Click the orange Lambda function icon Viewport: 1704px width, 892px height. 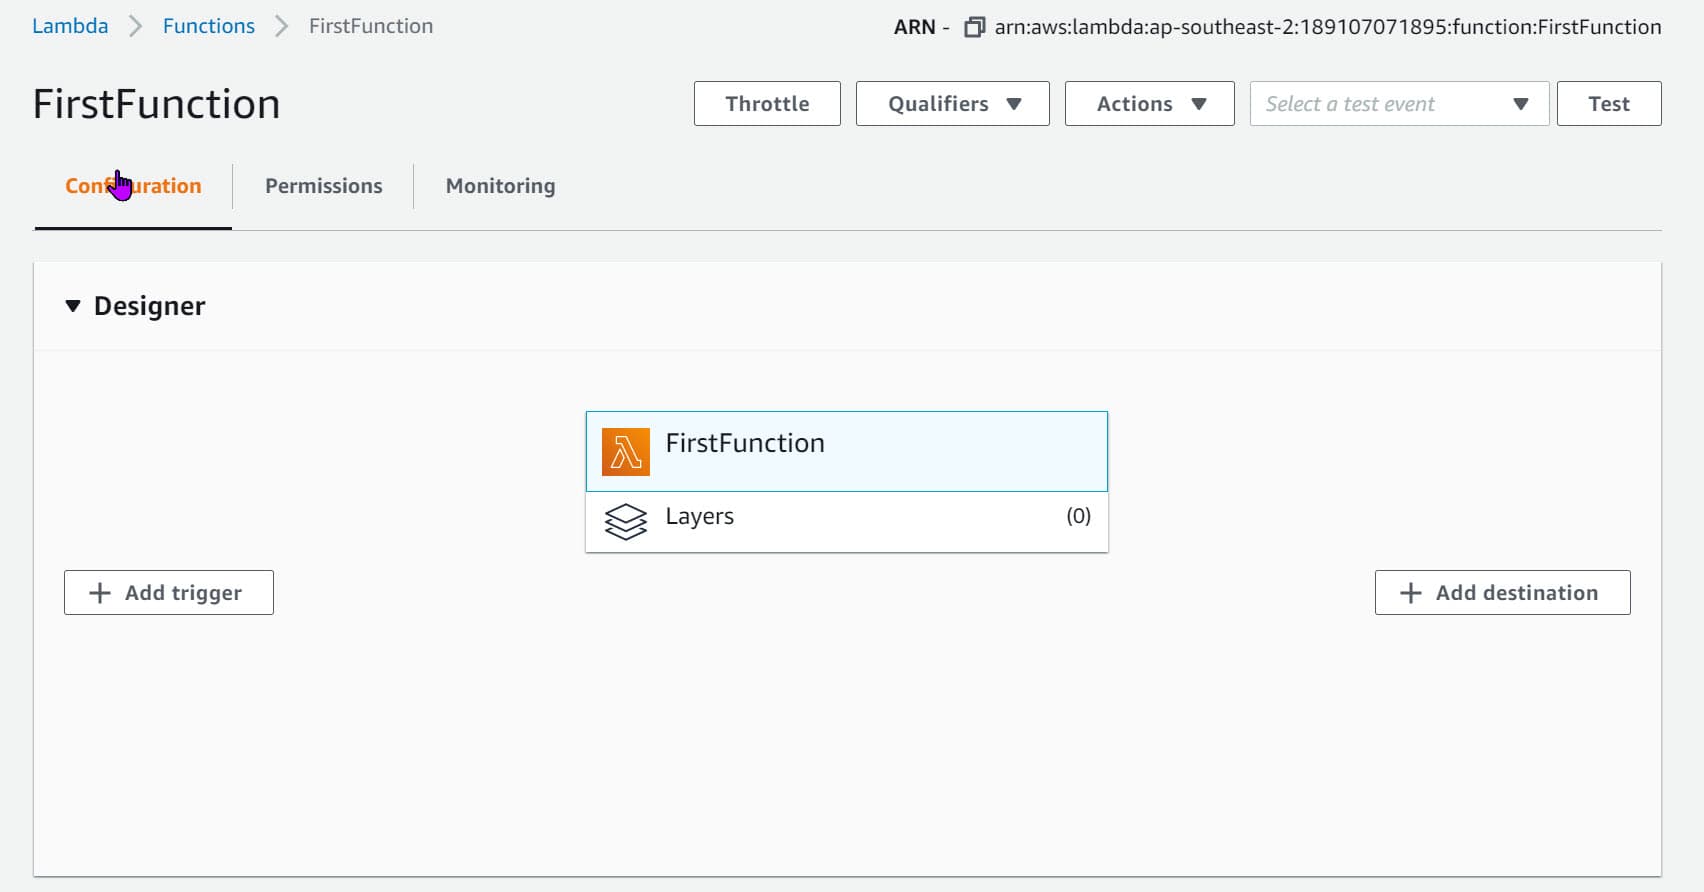[626, 452]
